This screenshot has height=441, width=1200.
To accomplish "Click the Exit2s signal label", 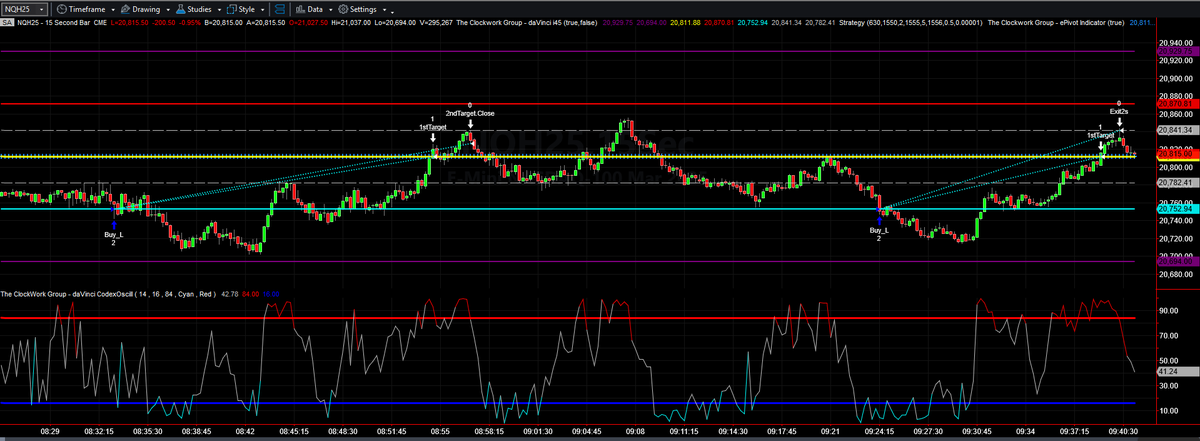I will point(1120,110).
